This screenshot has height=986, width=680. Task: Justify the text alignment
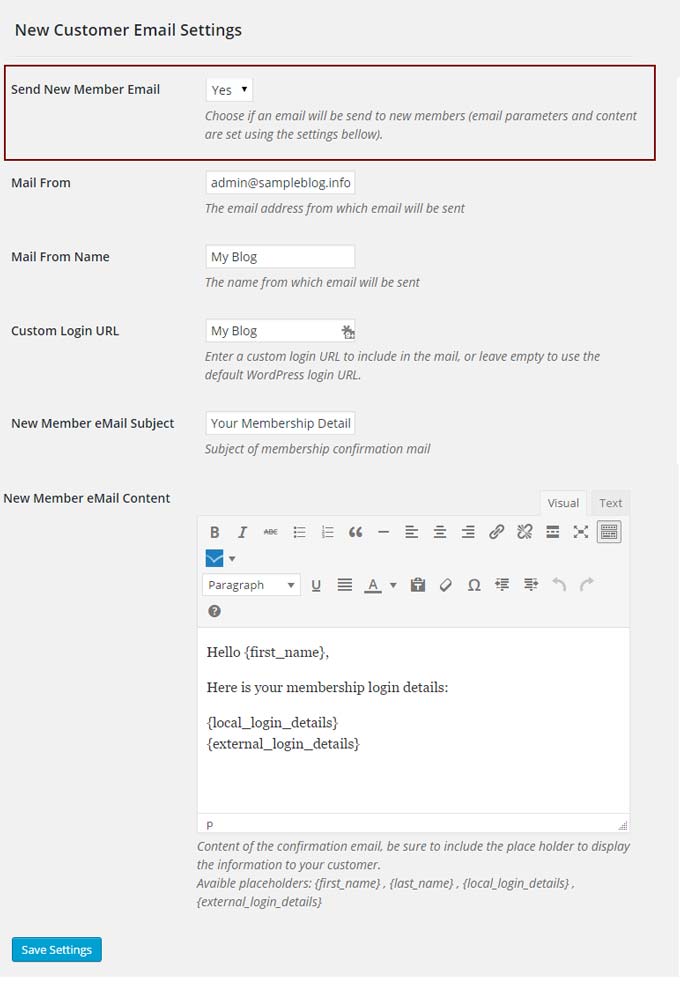tap(345, 585)
